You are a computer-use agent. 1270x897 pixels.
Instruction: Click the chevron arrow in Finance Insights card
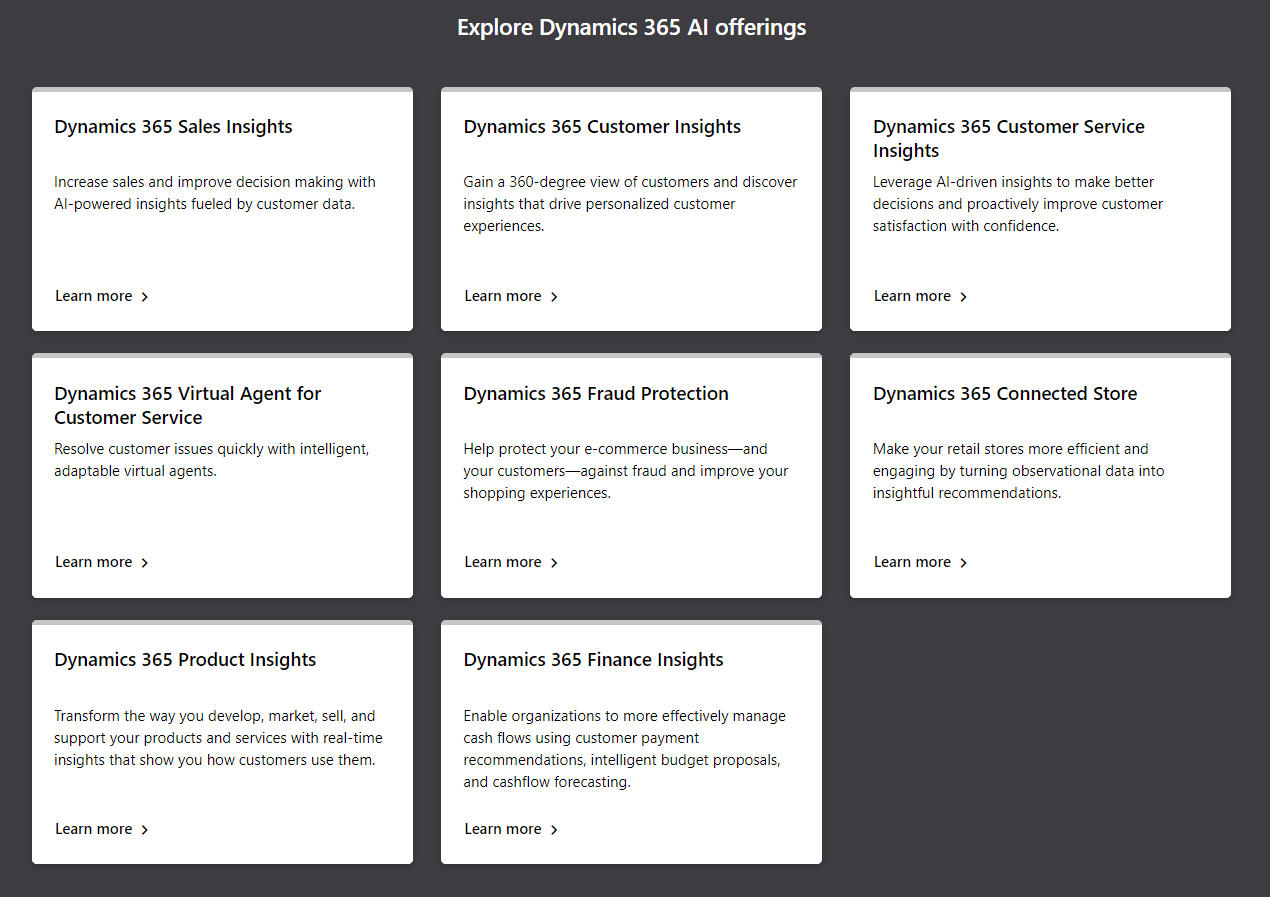pos(555,830)
